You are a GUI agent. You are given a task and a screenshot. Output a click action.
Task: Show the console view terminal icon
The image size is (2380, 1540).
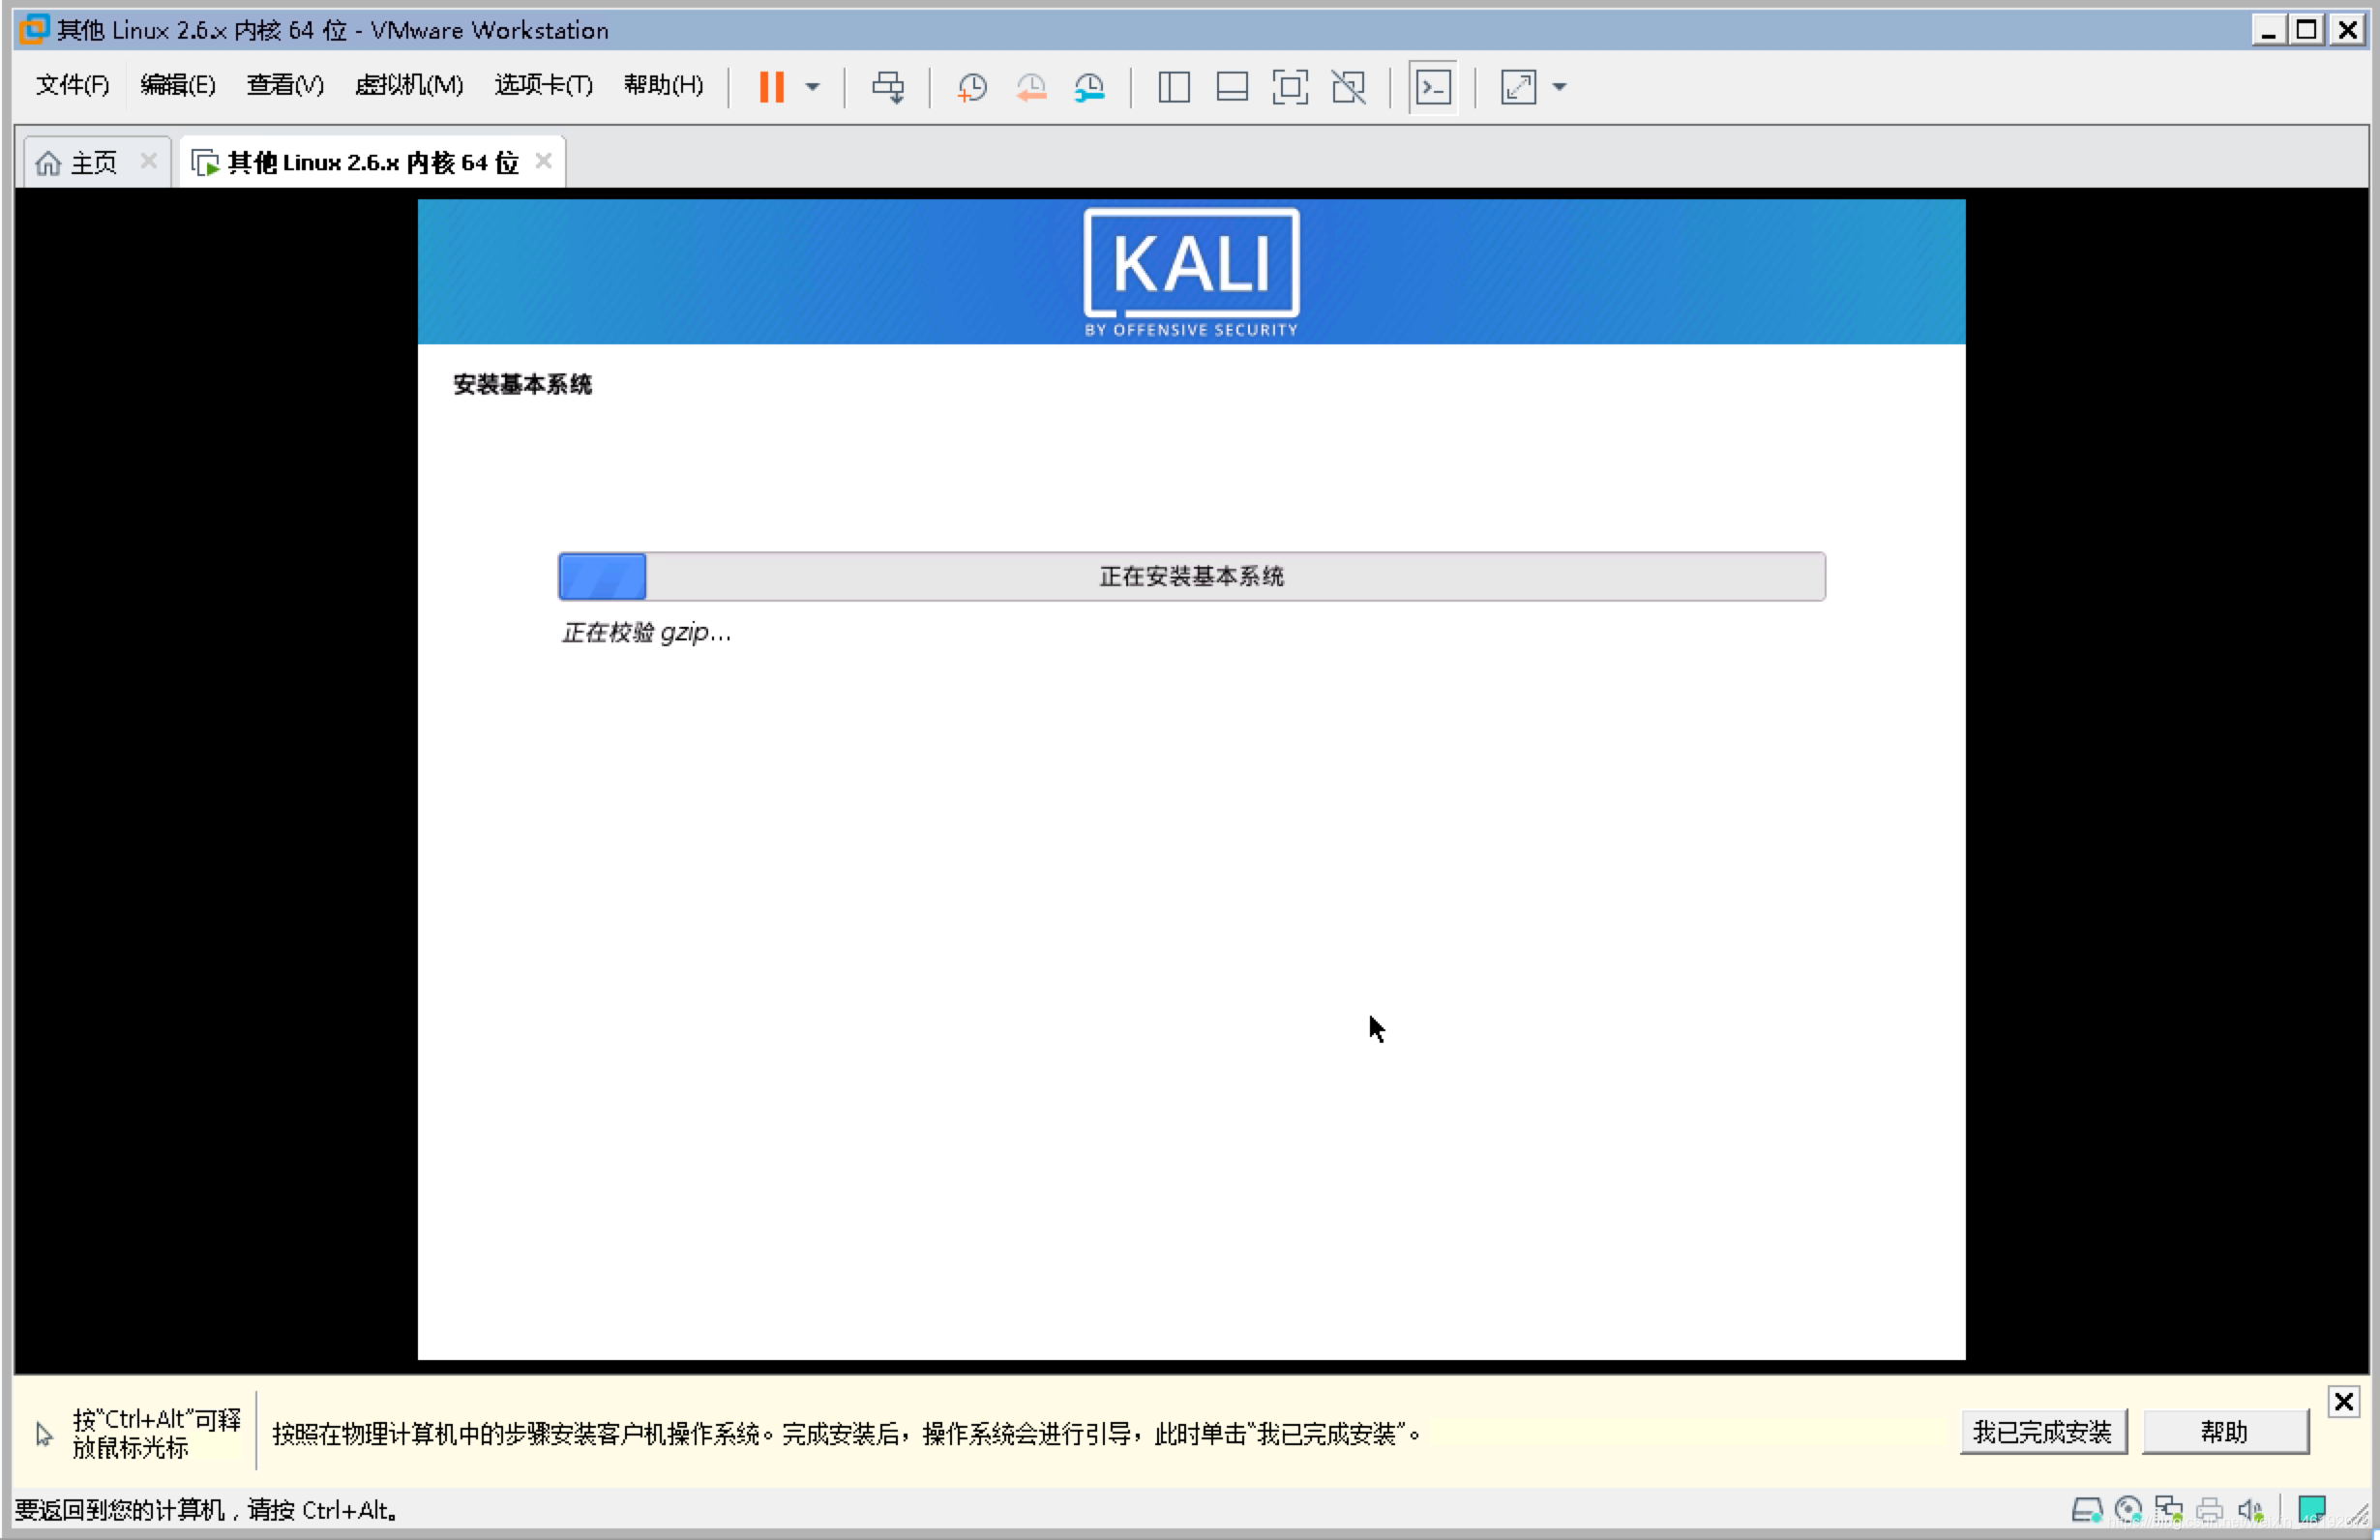pos(1433,87)
